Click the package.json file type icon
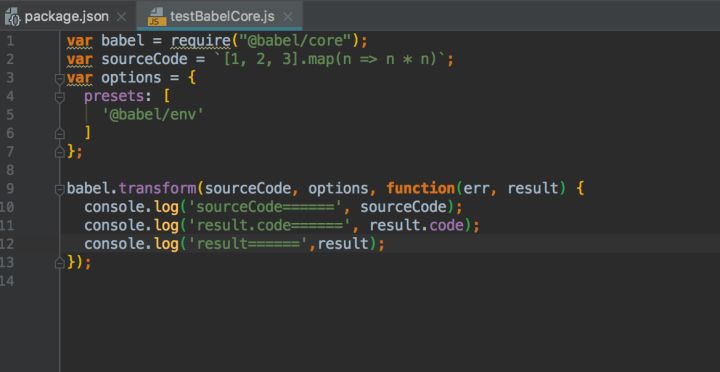720x372 pixels. [x=13, y=18]
